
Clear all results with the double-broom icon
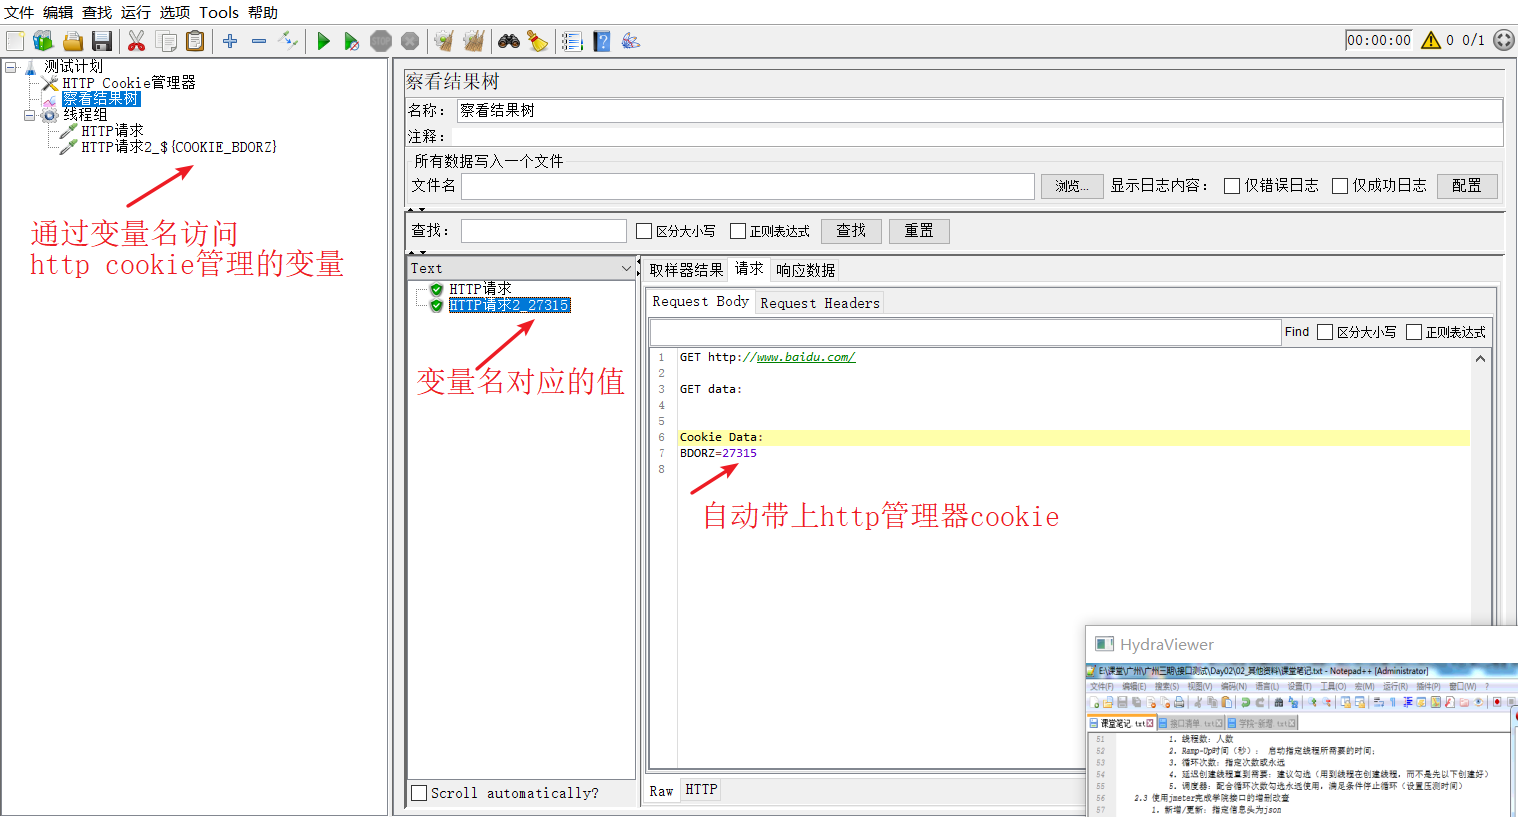point(473,41)
